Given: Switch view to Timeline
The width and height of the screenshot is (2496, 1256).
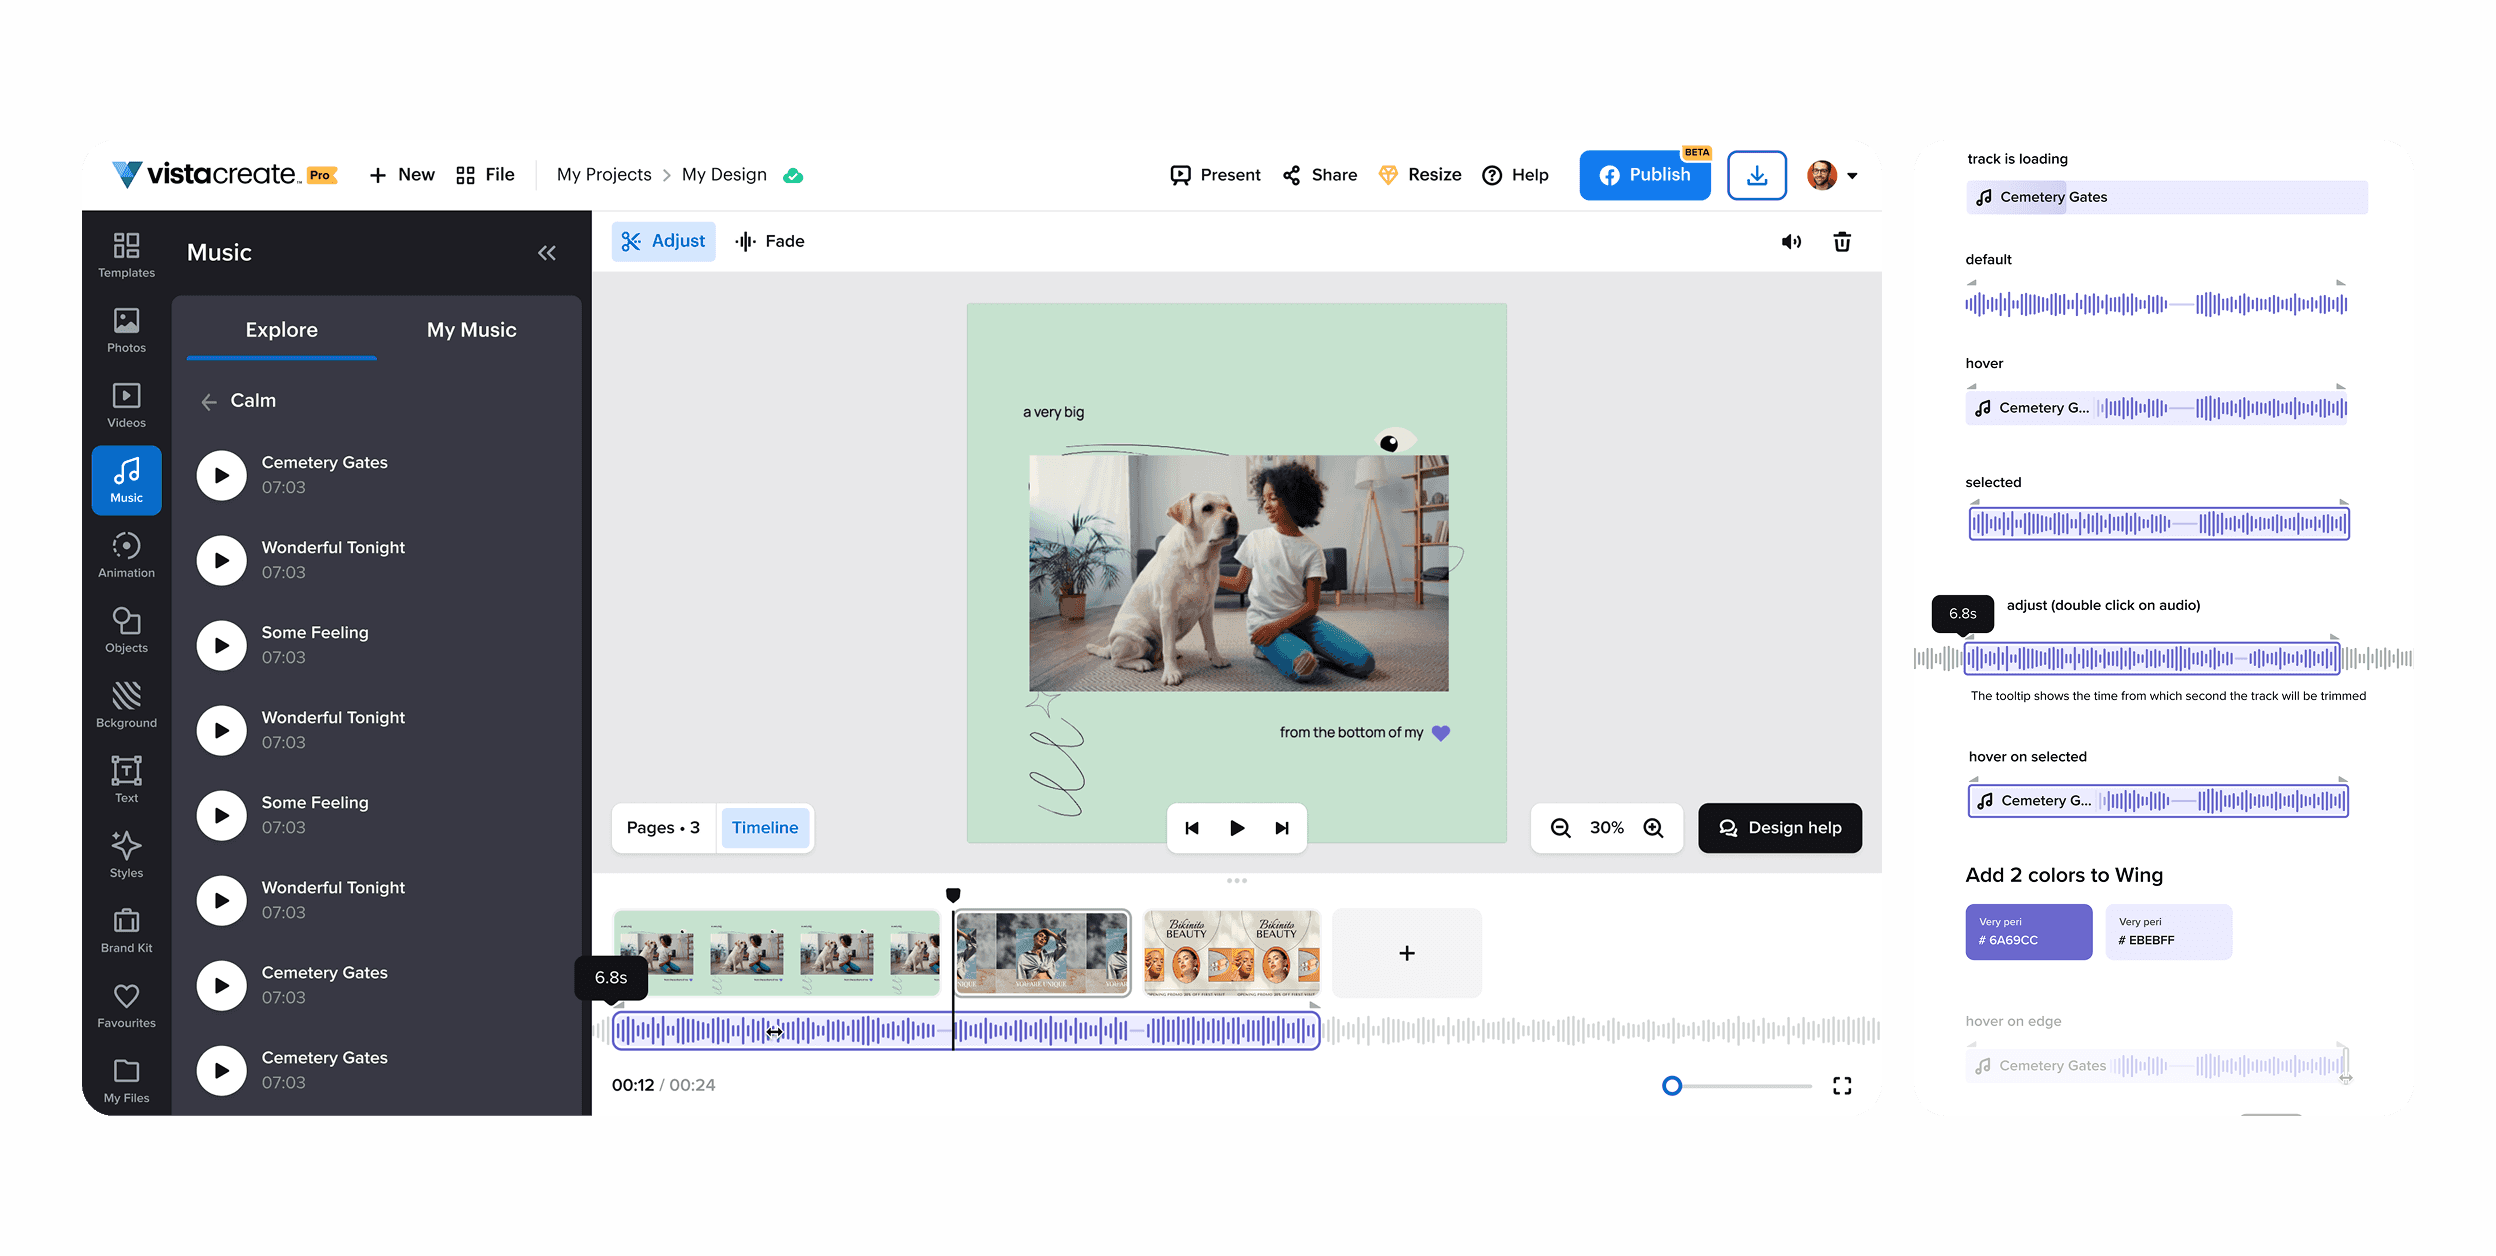Looking at the screenshot, I should pyautogui.click(x=764, y=828).
